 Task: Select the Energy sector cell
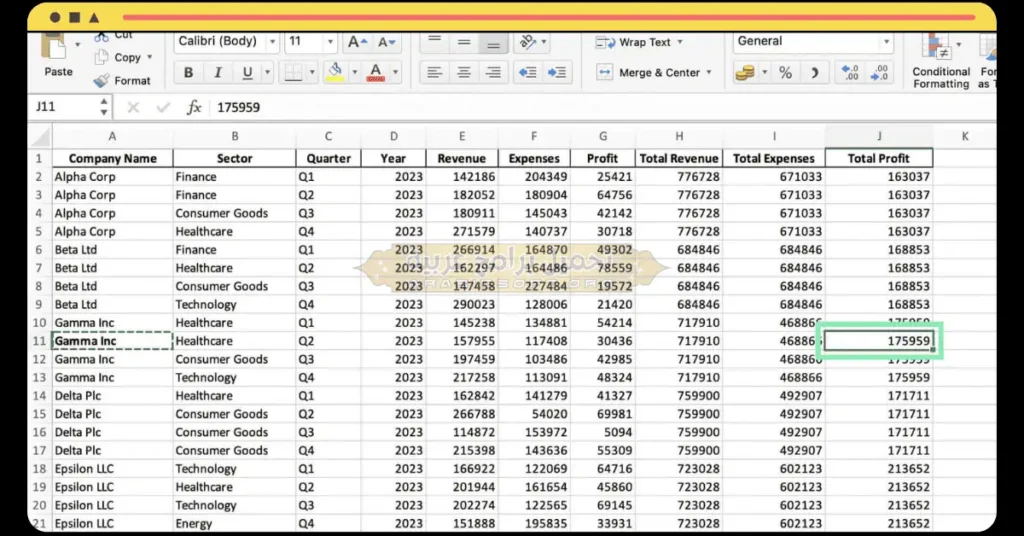(234, 524)
